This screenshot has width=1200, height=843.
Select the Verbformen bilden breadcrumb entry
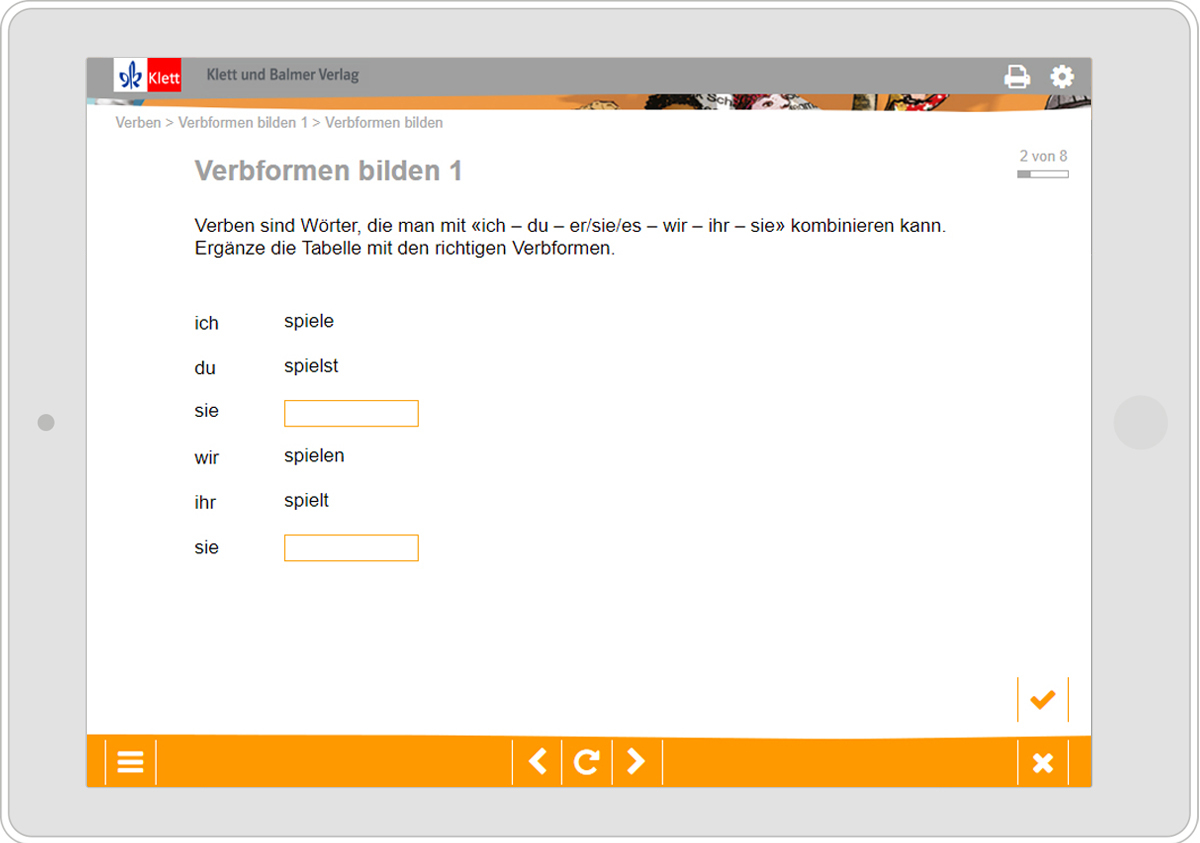pos(384,122)
